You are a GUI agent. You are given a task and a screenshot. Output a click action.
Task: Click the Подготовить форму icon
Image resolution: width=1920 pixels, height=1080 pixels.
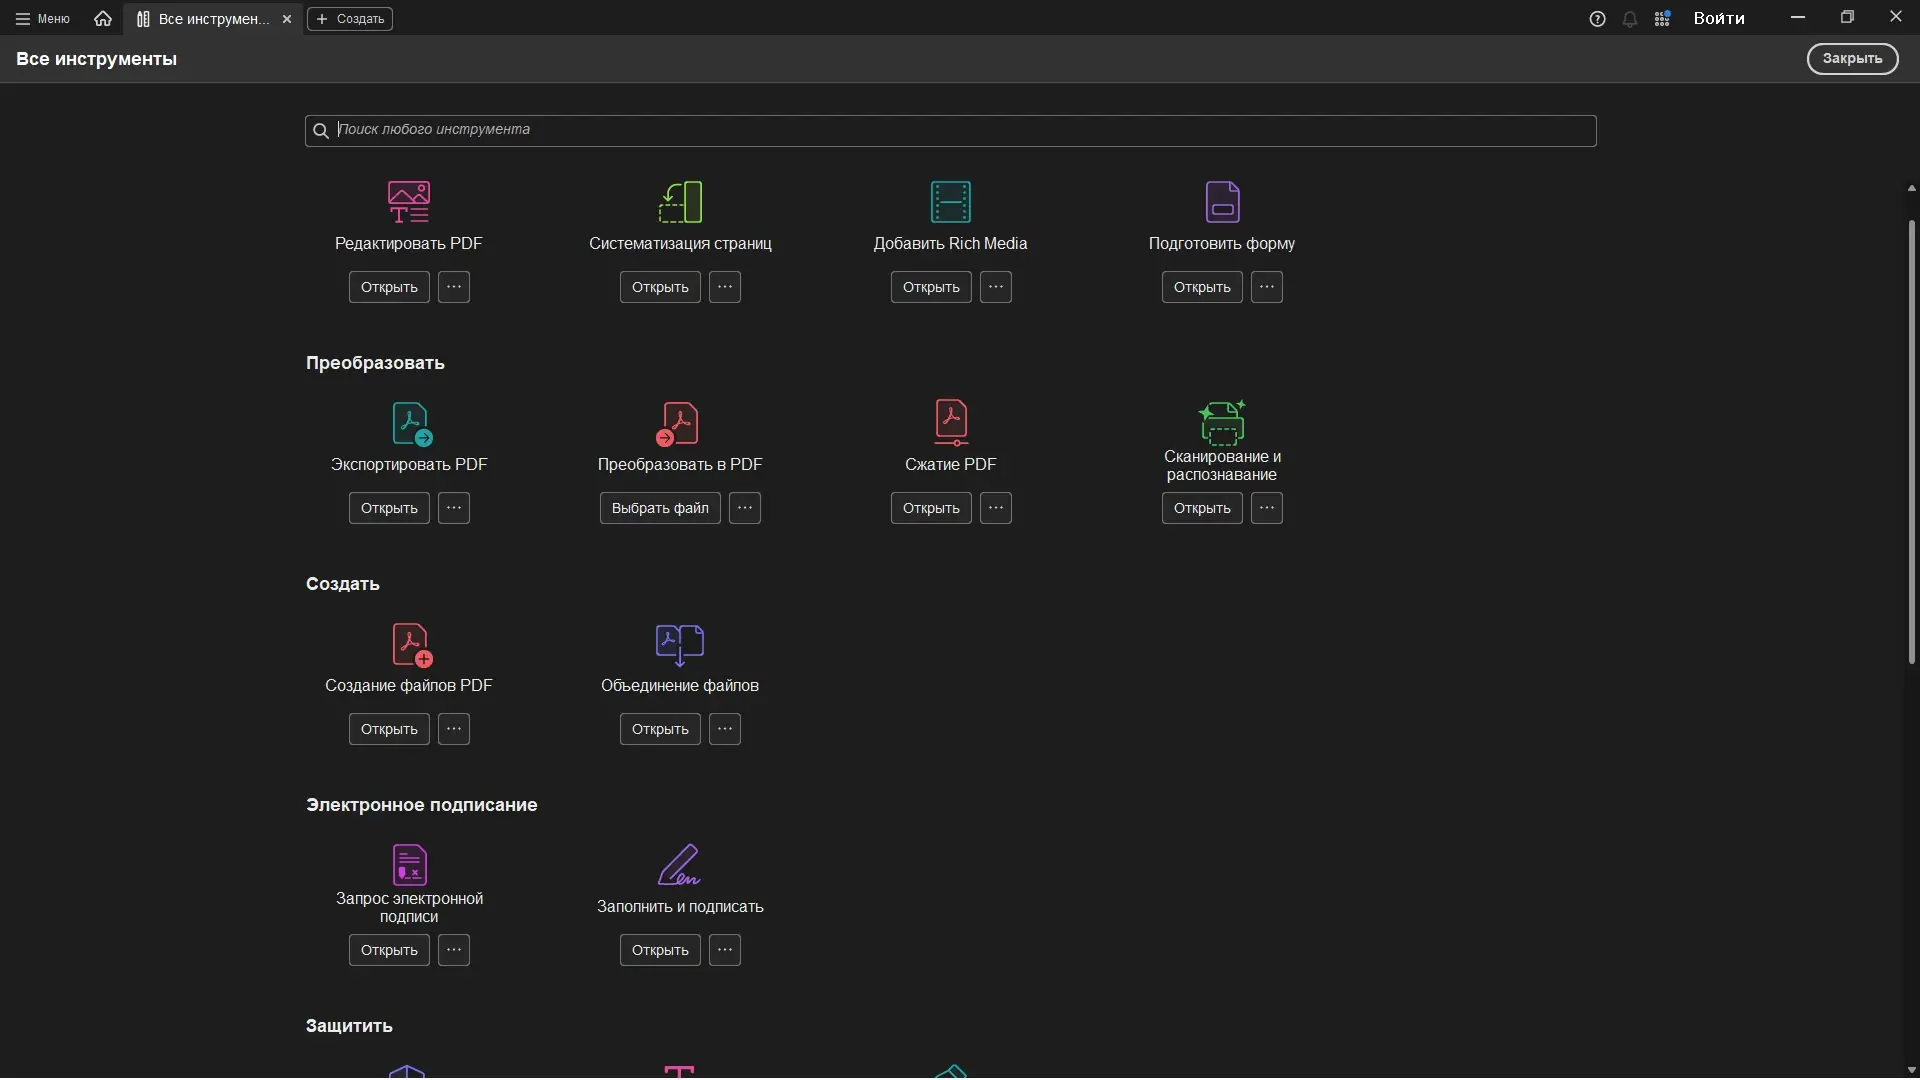[1222, 202]
